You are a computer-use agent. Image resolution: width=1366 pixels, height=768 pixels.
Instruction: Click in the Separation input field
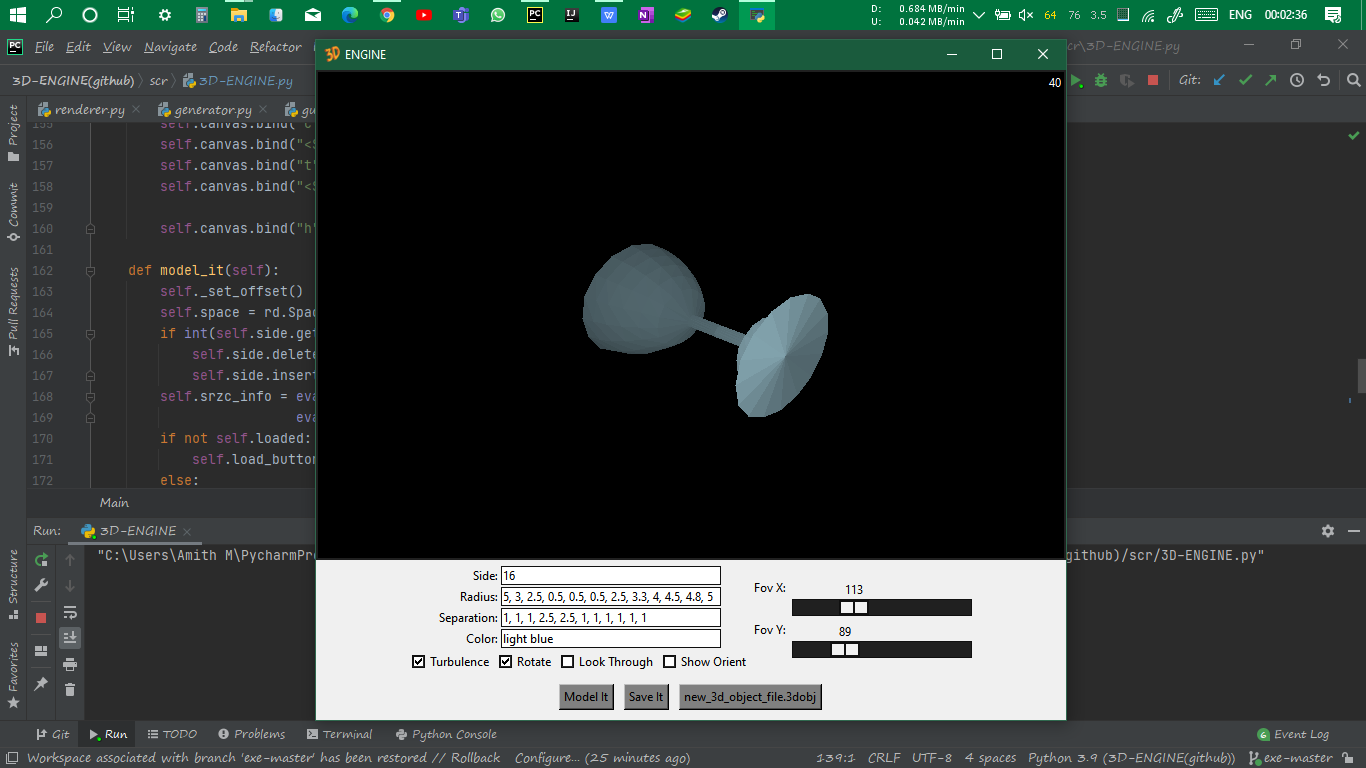point(611,618)
